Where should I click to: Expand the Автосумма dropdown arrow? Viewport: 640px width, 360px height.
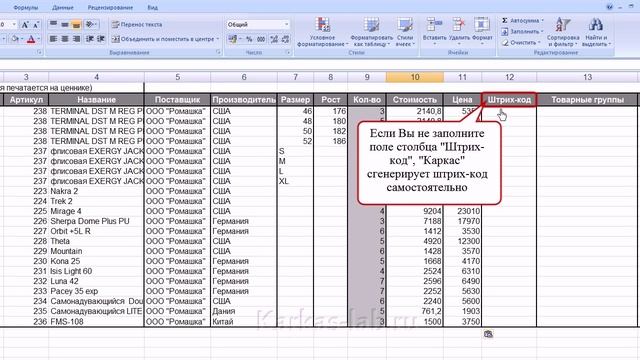coord(542,20)
